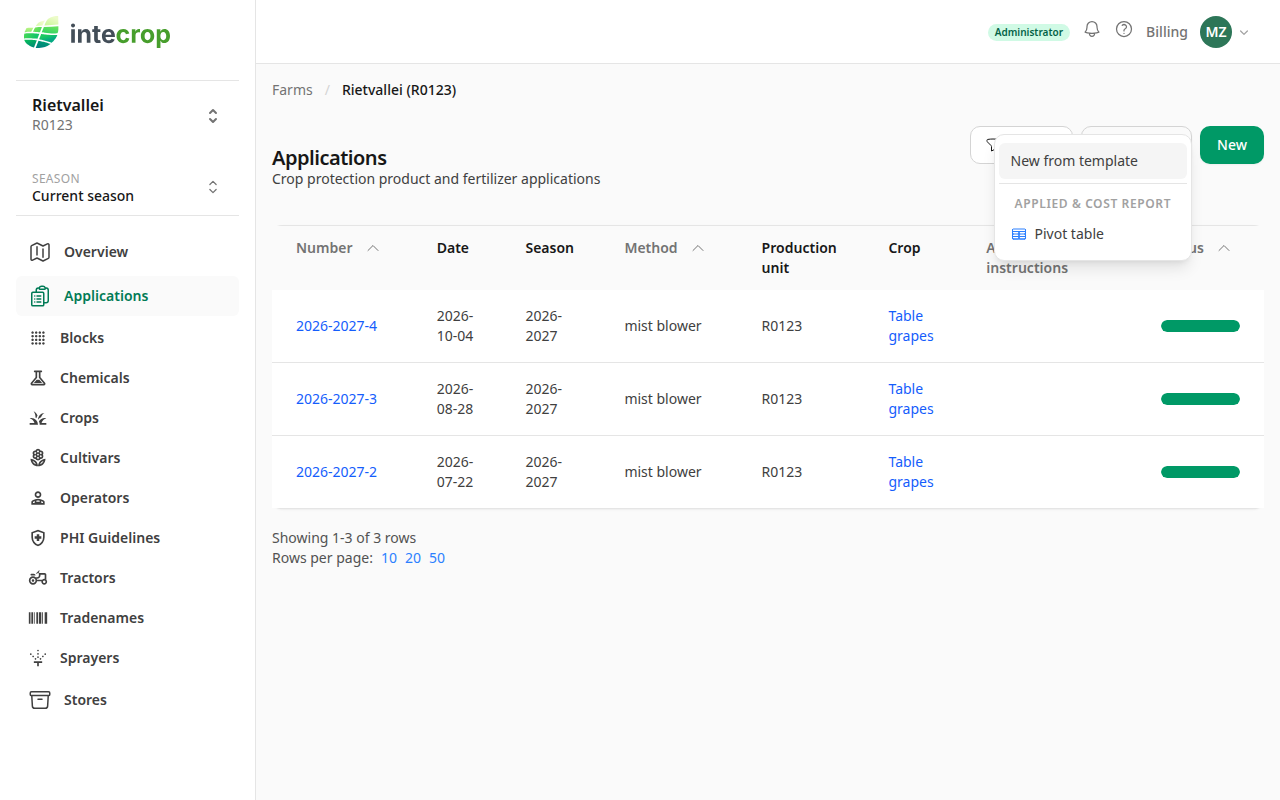This screenshot has width=1280, height=800.
Task: Click the Blocks grid icon
Action: tap(38, 338)
